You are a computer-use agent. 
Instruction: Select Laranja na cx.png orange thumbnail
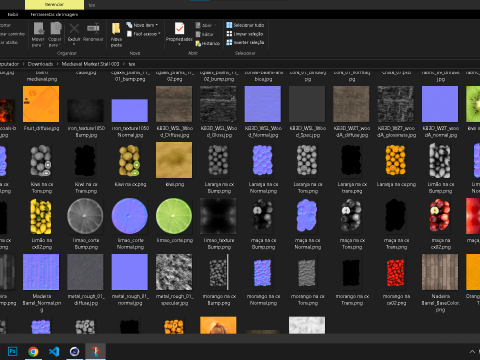pyautogui.click(x=396, y=160)
